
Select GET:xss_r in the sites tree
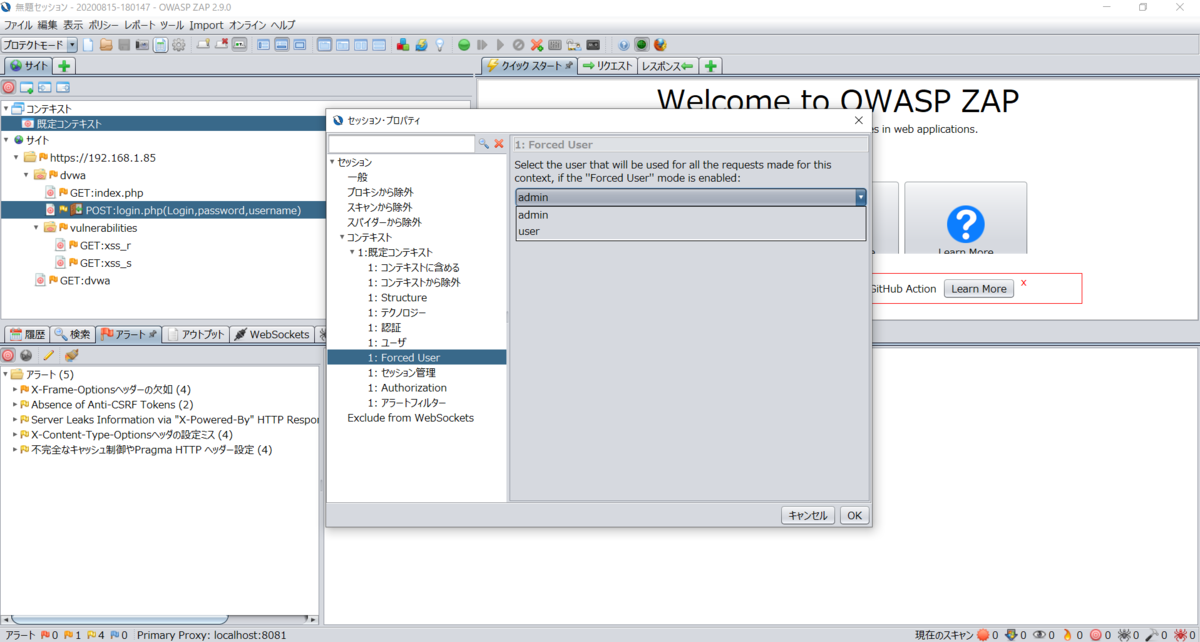[105, 245]
